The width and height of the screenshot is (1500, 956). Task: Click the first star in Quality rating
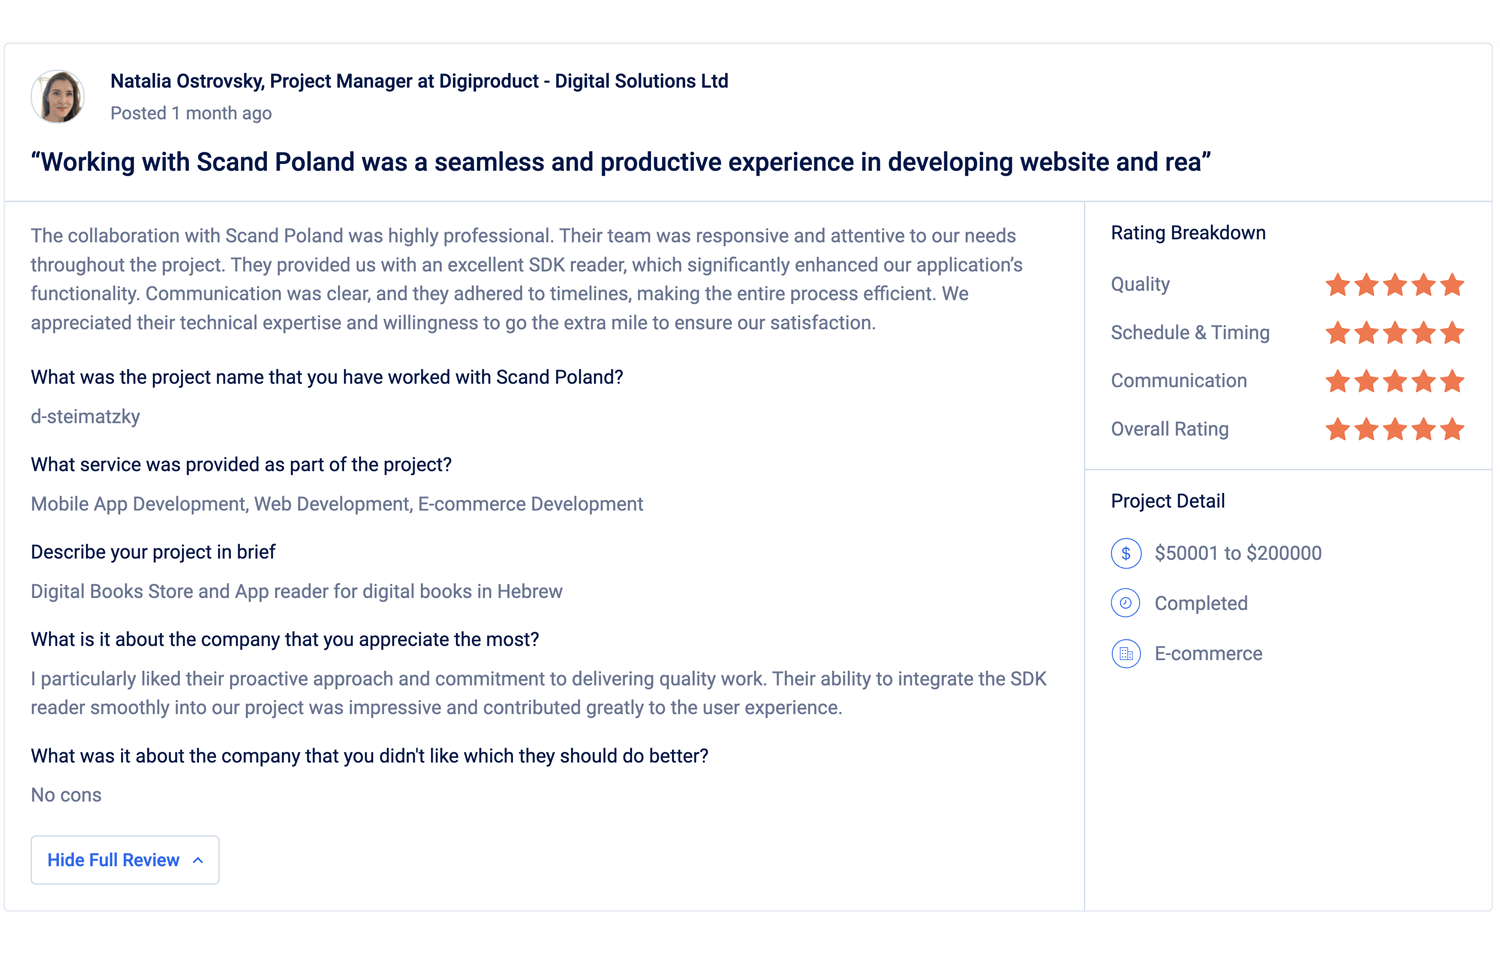(1337, 285)
